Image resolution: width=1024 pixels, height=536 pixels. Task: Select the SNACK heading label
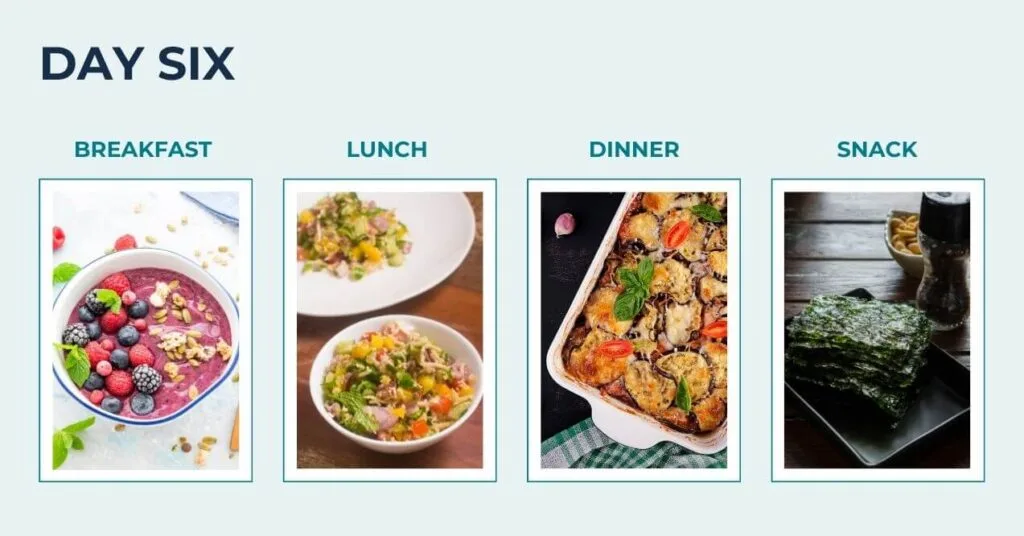coord(877,150)
